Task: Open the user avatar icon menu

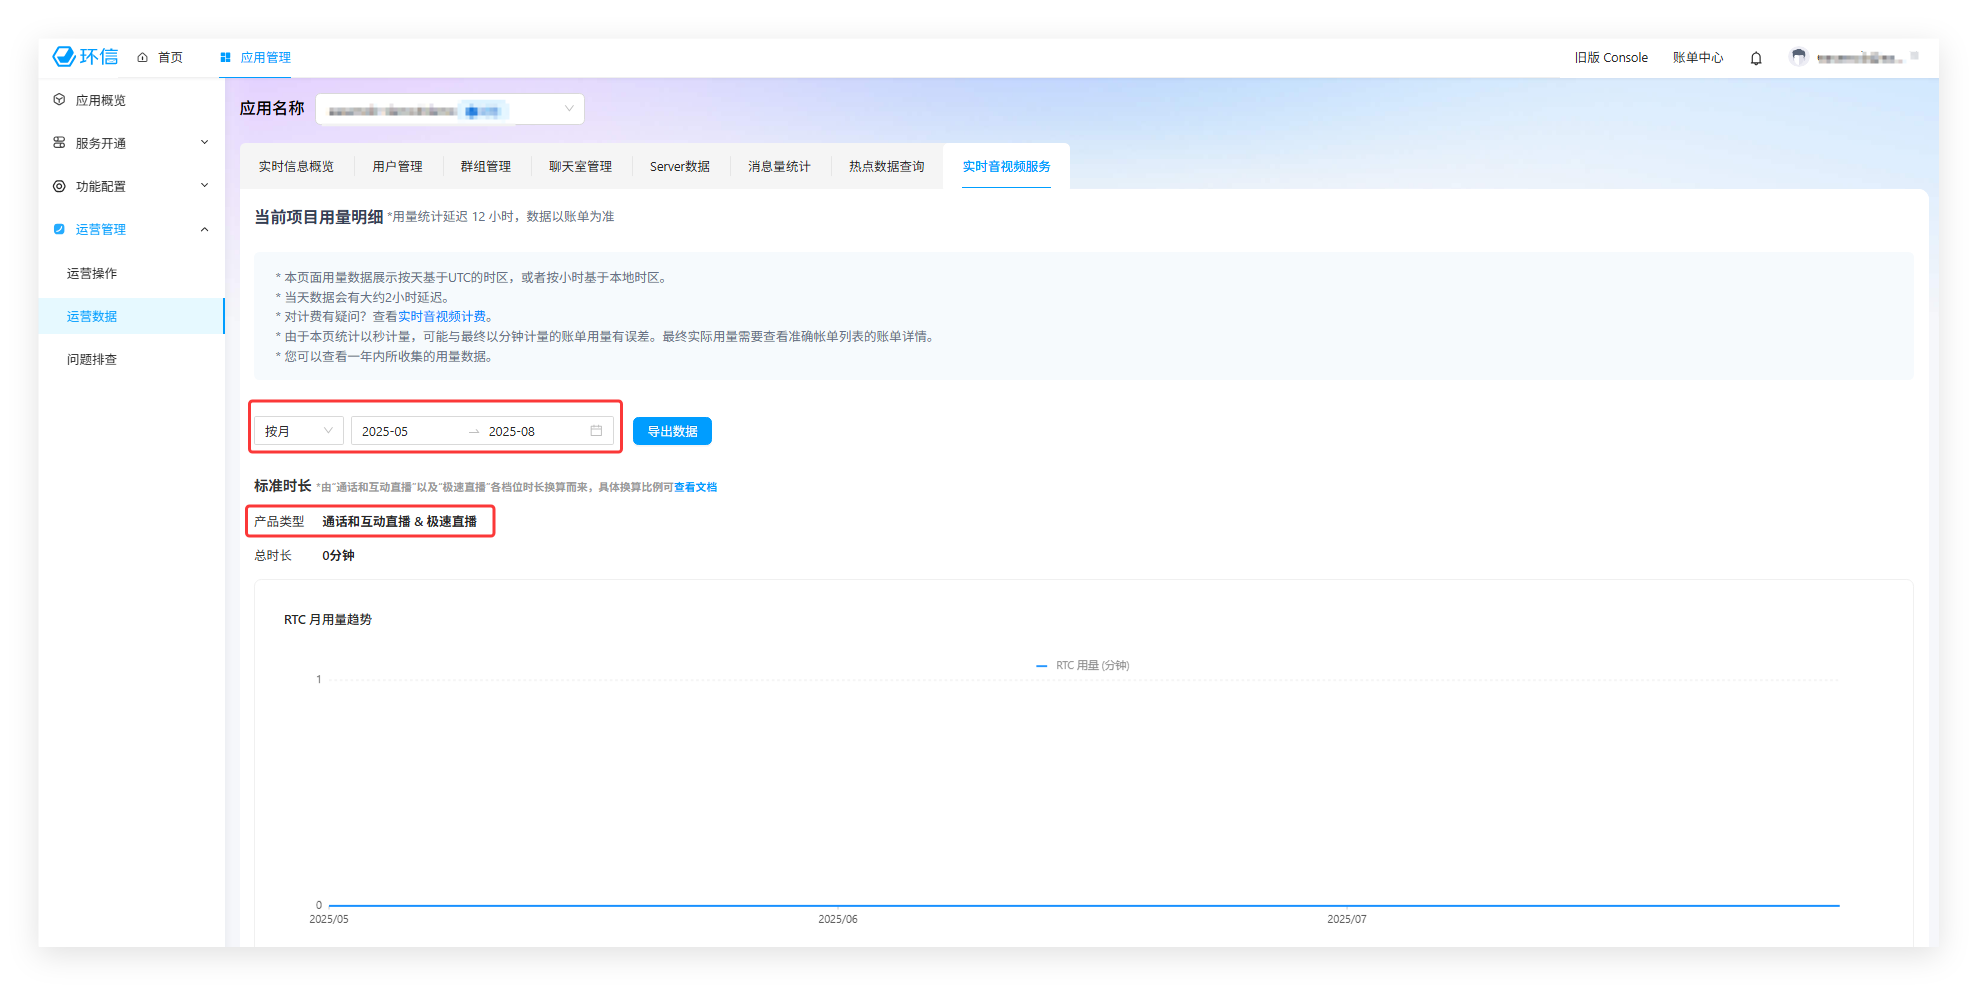Action: [x=1798, y=57]
